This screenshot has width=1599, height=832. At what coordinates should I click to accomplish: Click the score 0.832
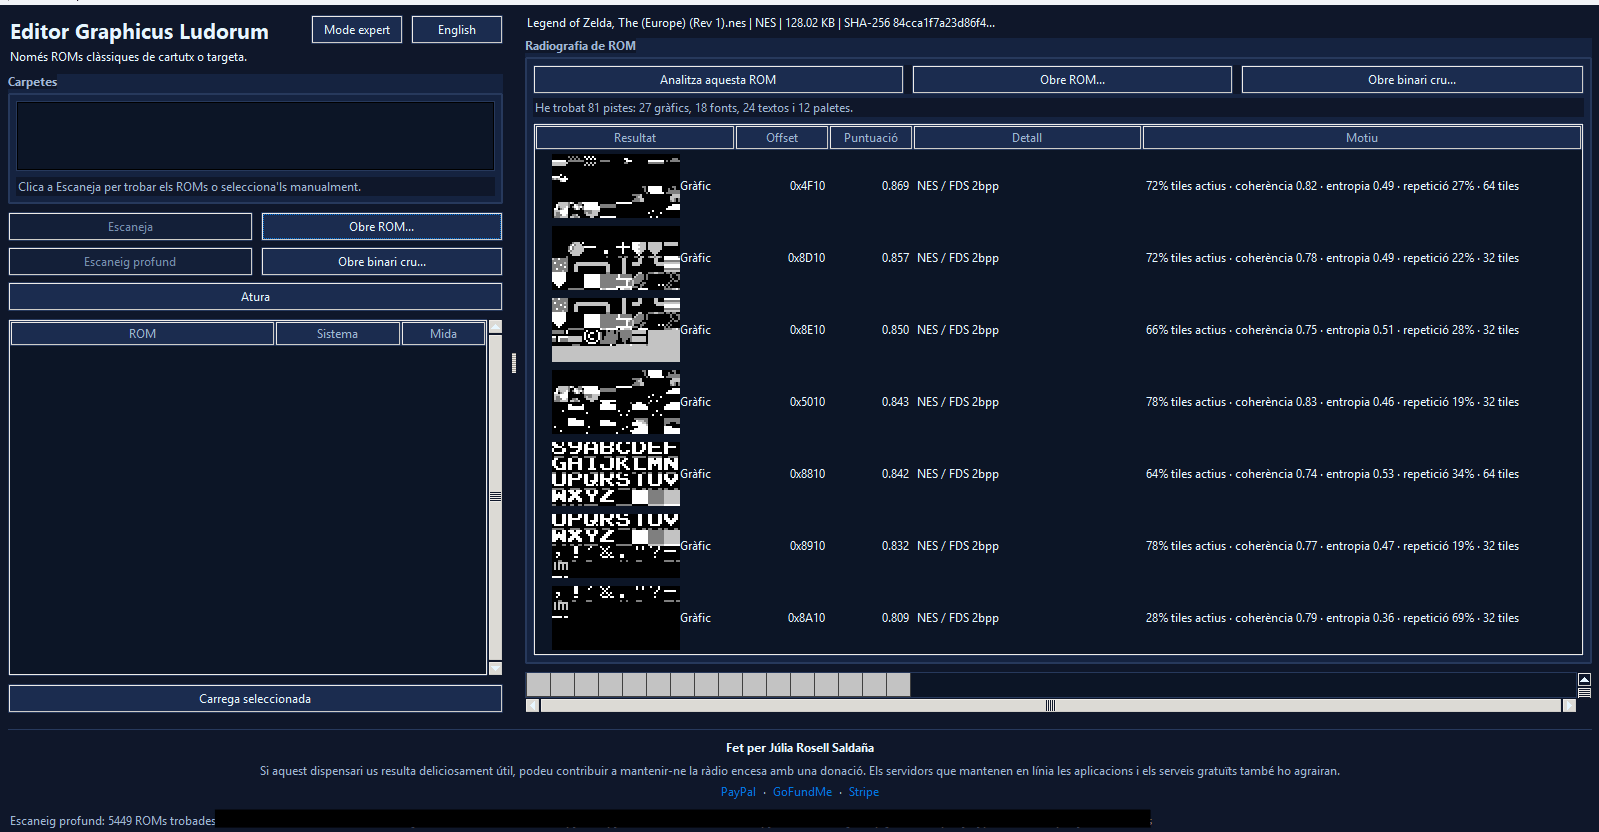pos(895,546)
